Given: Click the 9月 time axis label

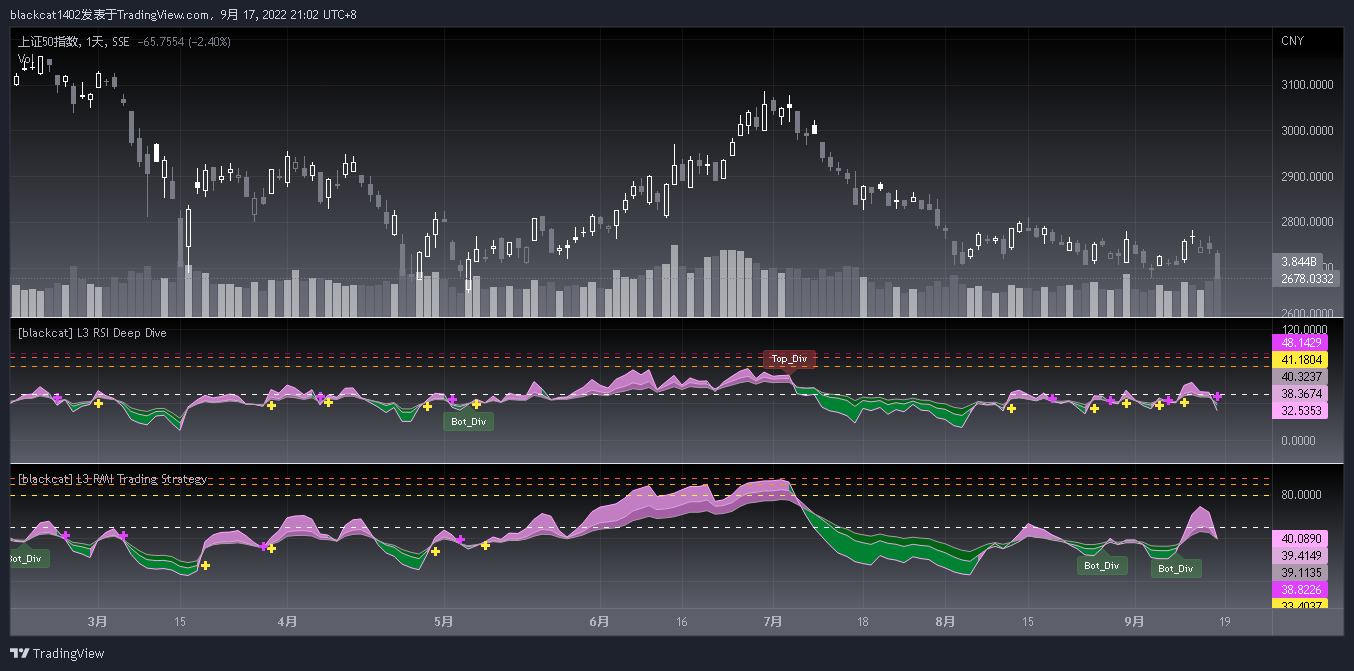Looking at the screenshot, I should coord(1133,621).
